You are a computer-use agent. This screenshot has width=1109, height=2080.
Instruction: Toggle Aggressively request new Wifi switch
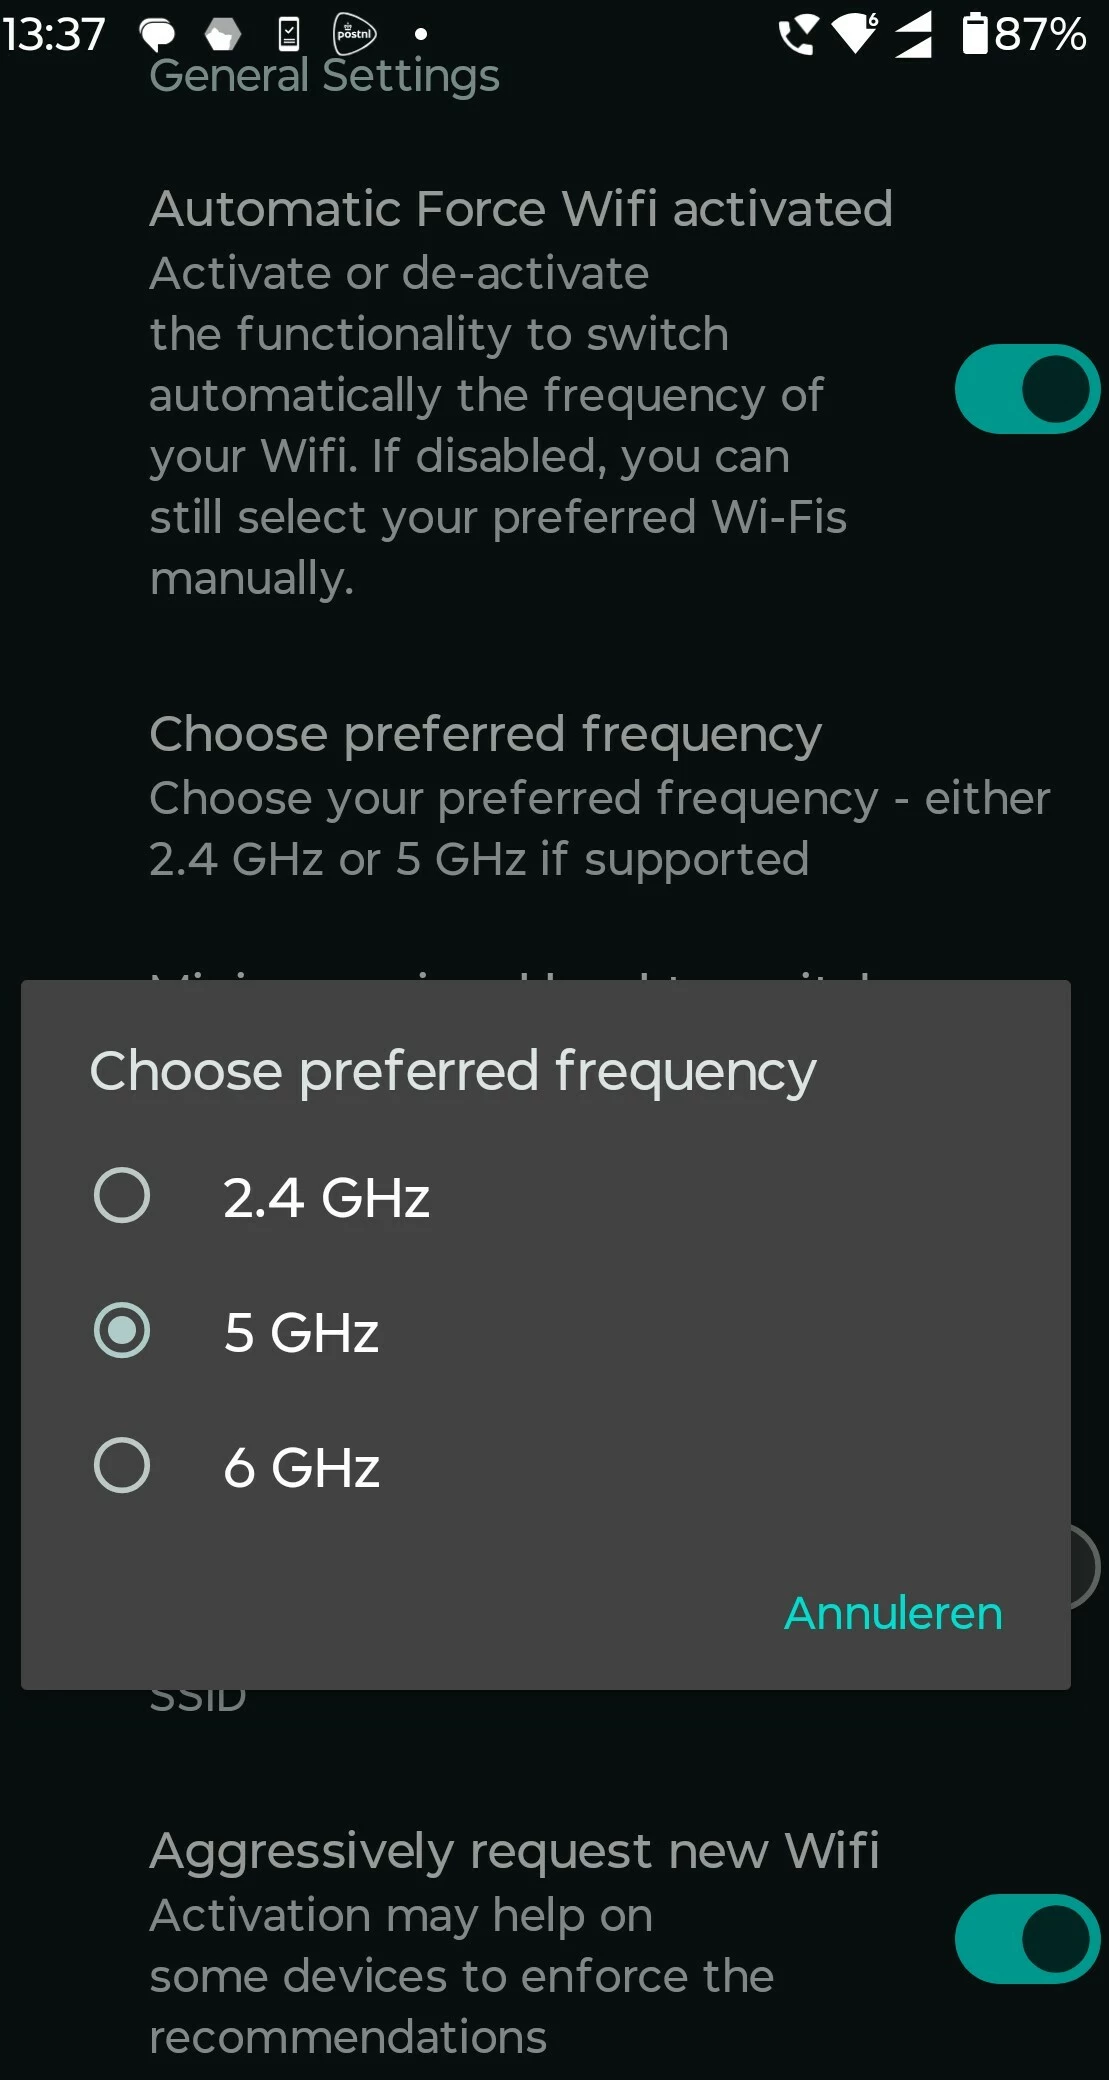coord(1026,1939)
